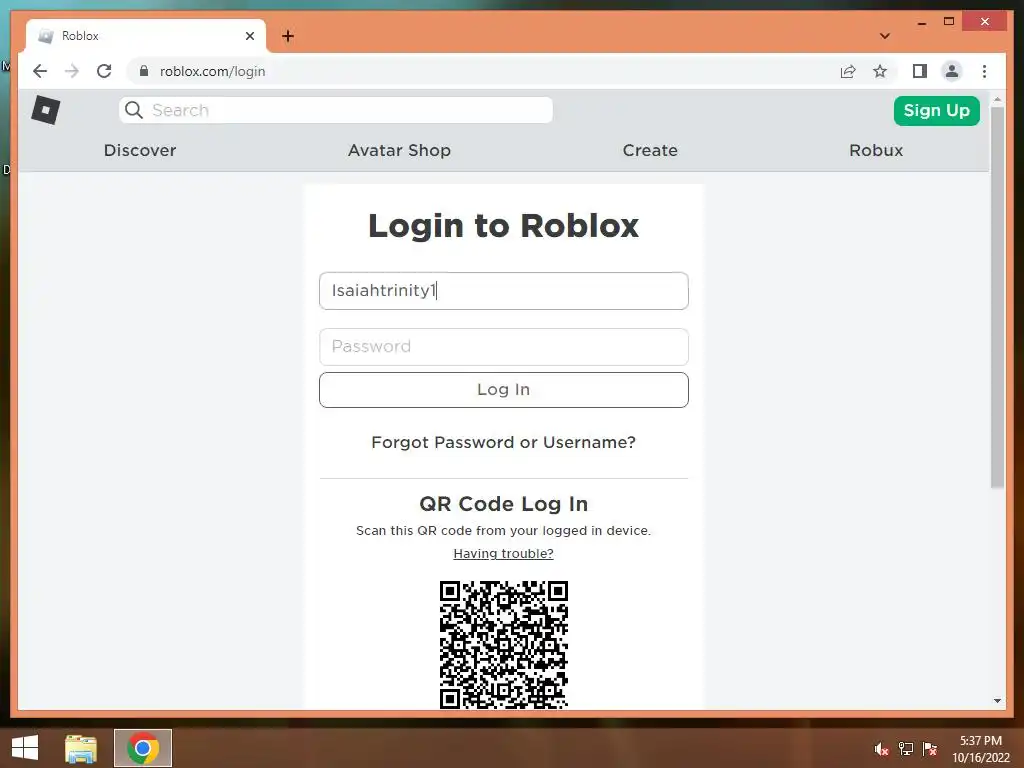
Task: Open the network tray icon
Action: 906,749
